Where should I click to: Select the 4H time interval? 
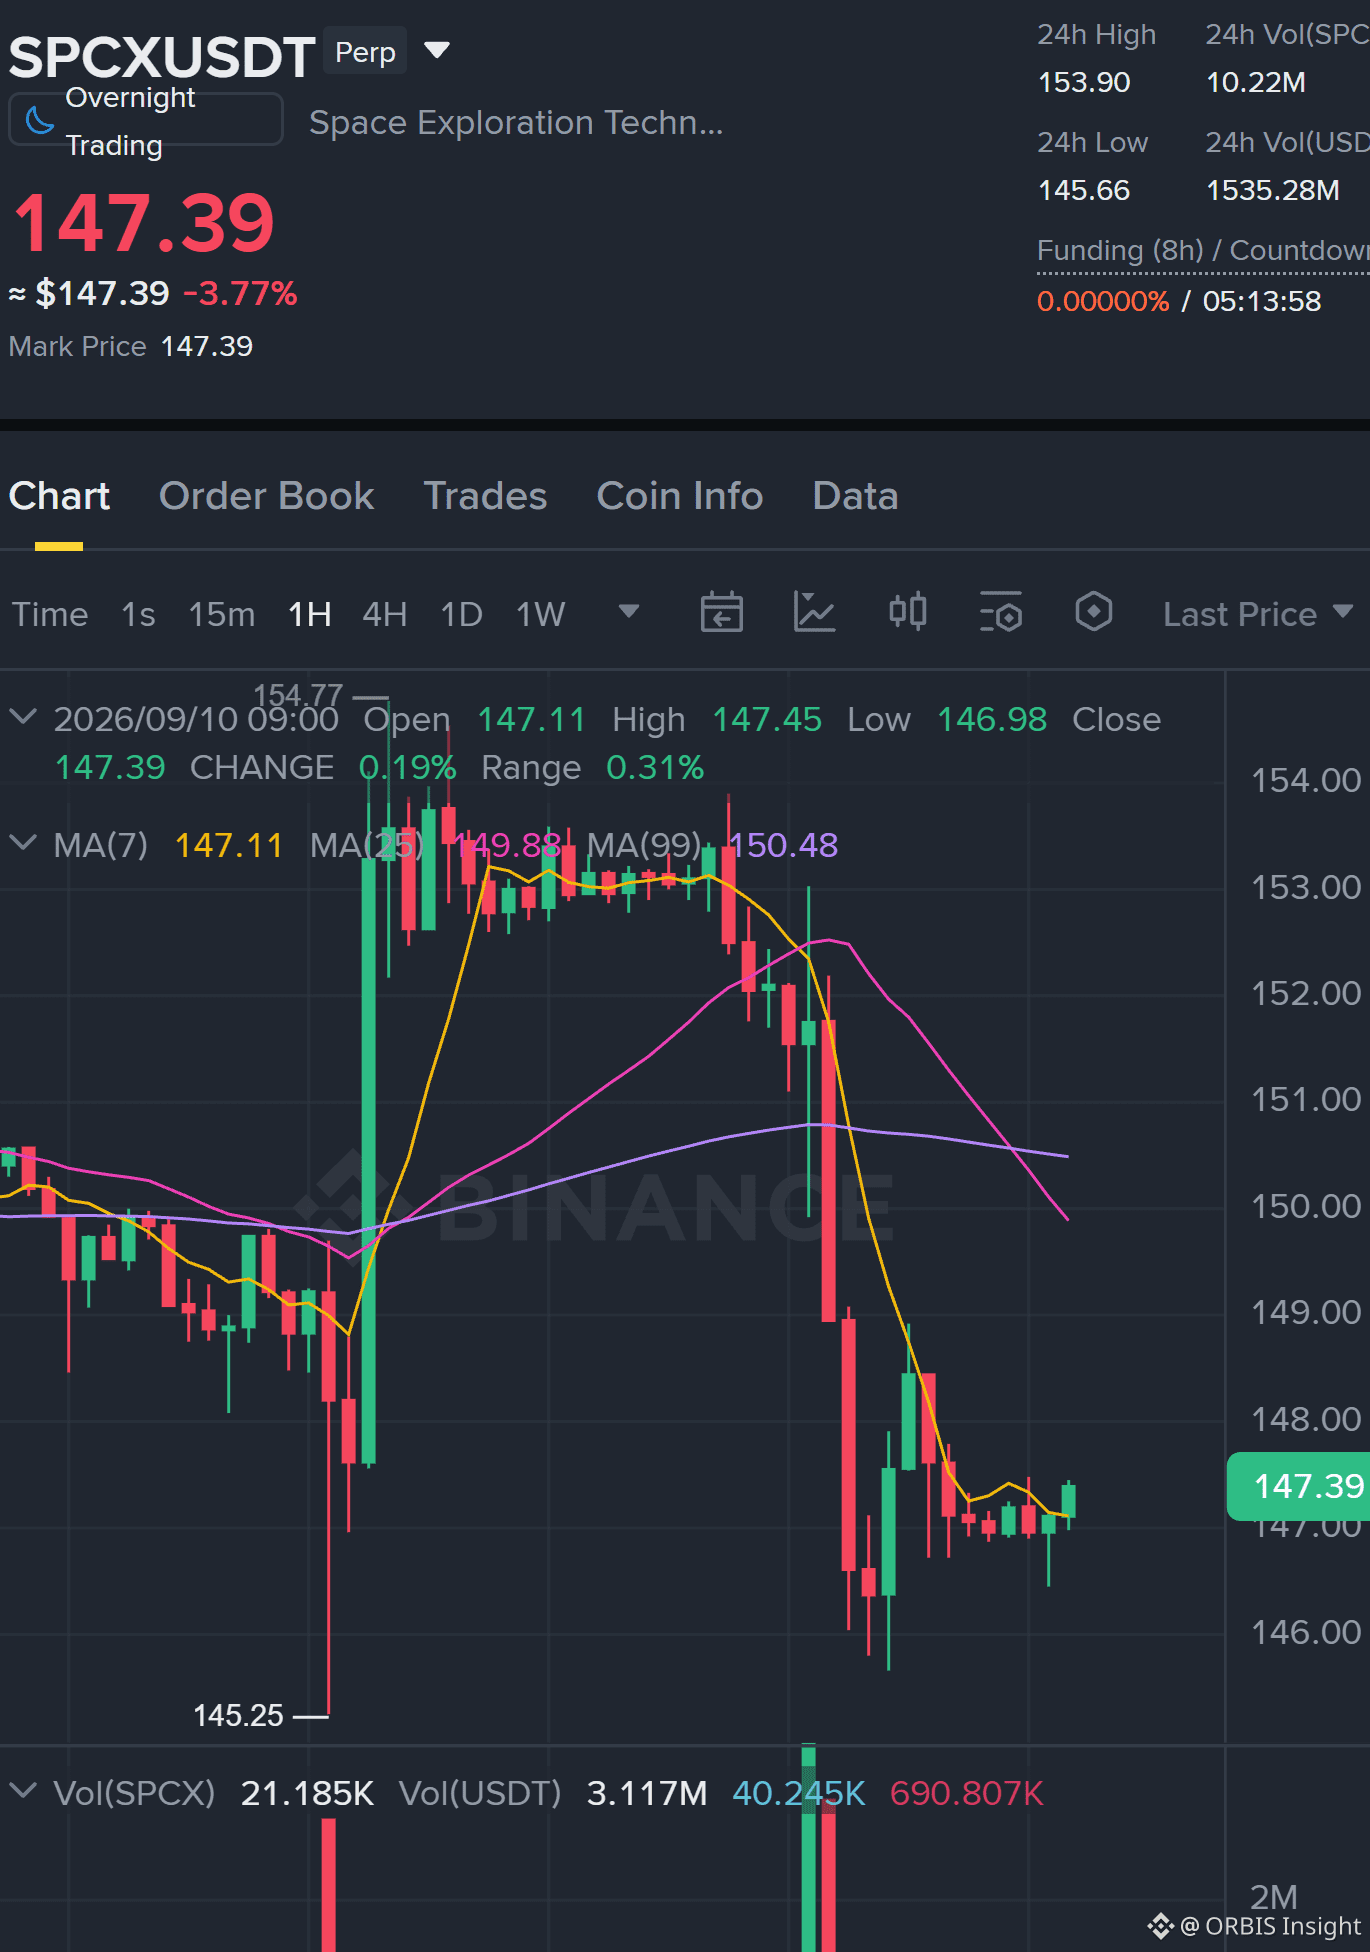(x=384, y=614)
